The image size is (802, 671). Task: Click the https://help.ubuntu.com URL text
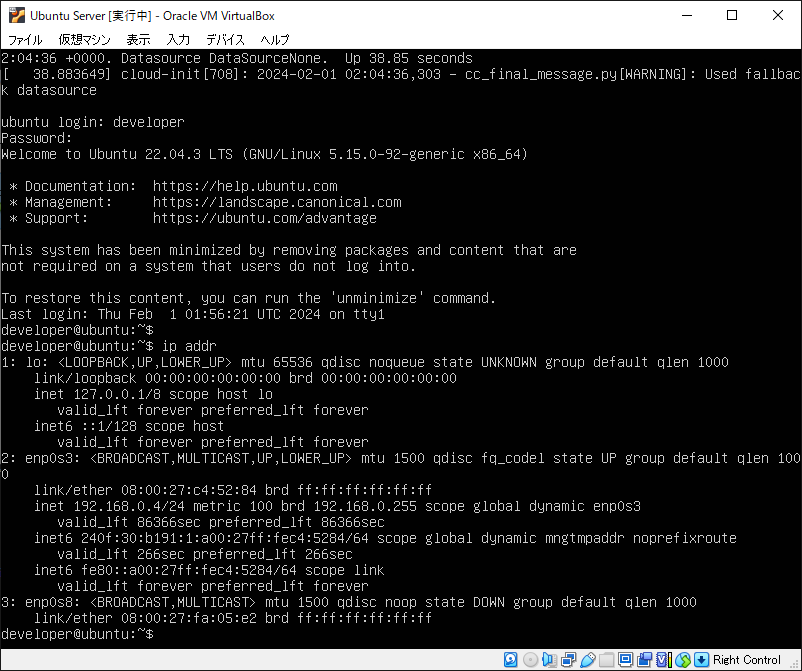pos(245,186)
